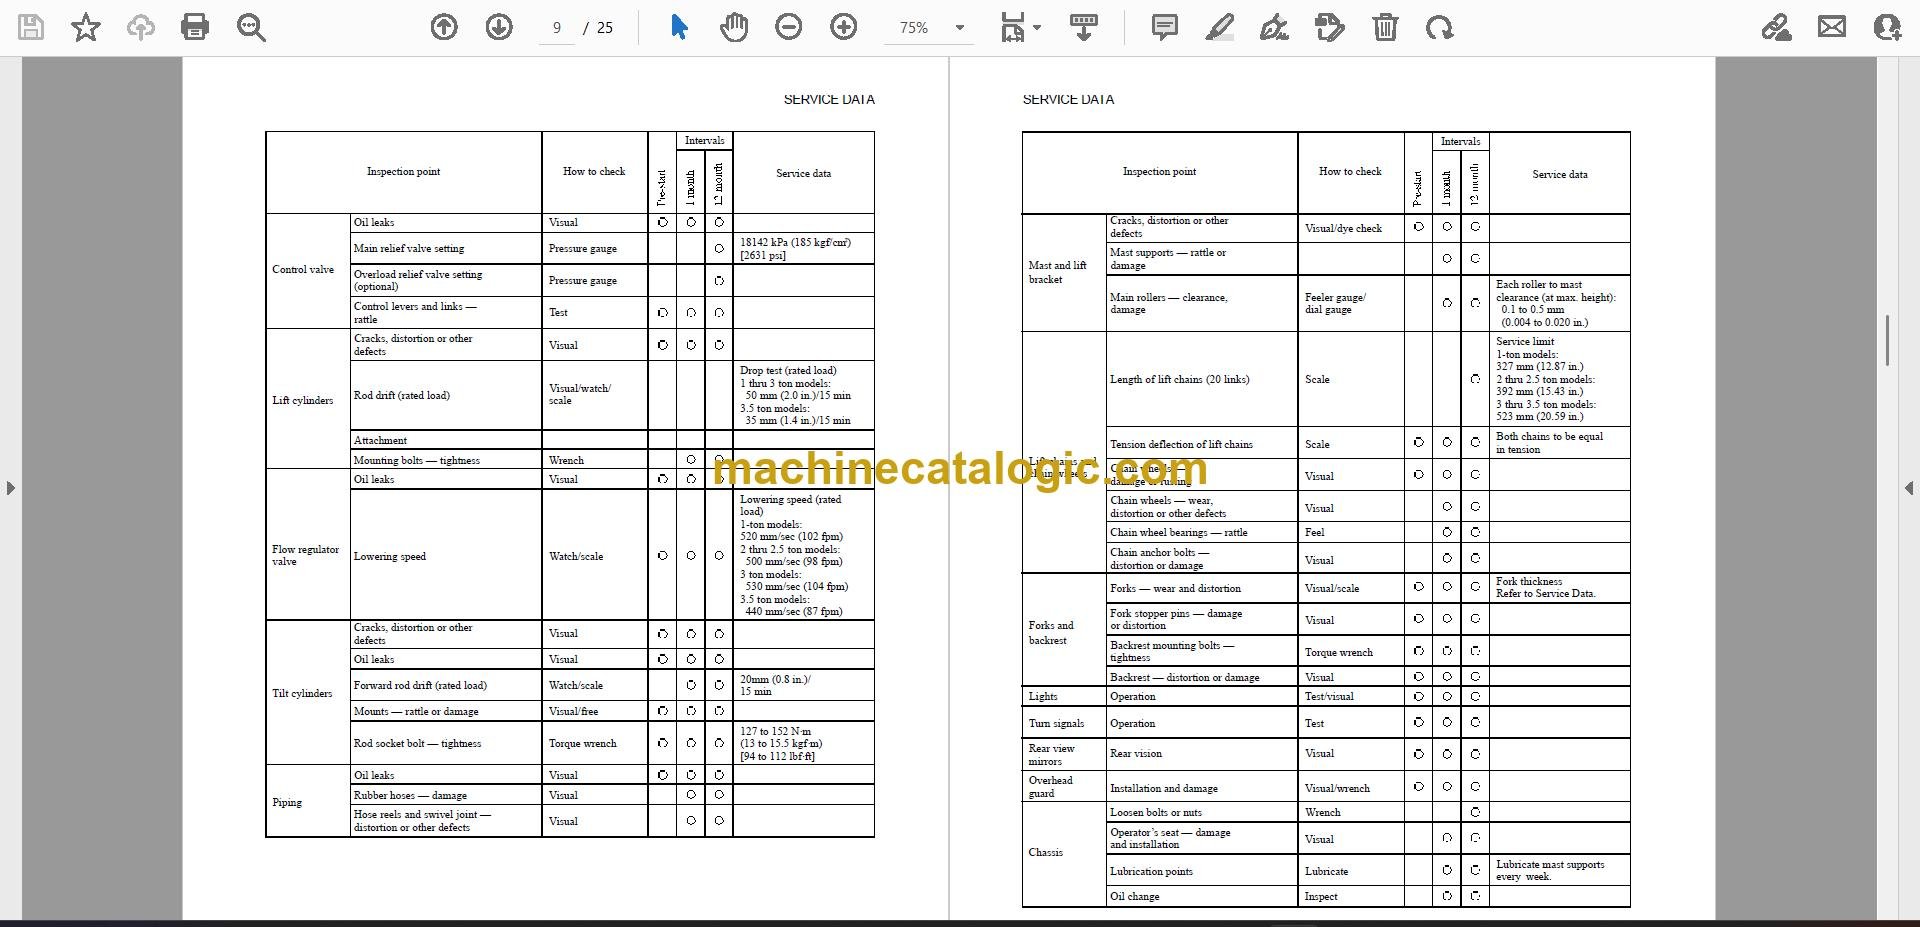Click 'Feeler gauge/ dial gauge' cell
This screenshot has width=1920, height=927.
pos(1351,303)
